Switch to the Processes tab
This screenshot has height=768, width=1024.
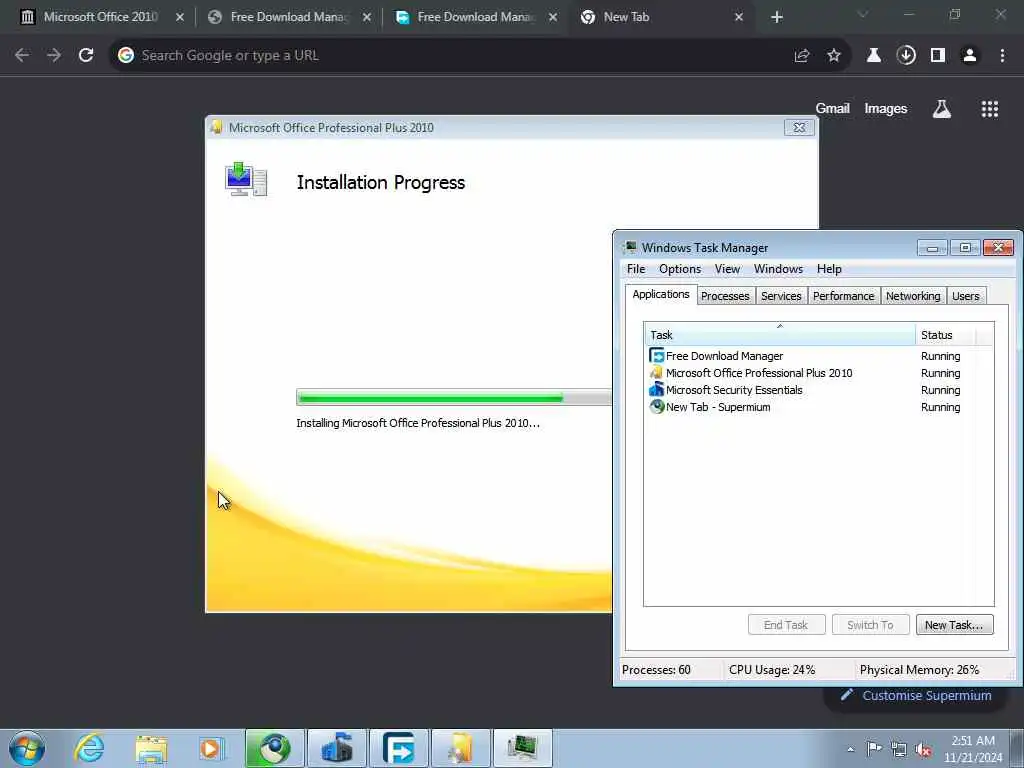(x=725, y=296)
